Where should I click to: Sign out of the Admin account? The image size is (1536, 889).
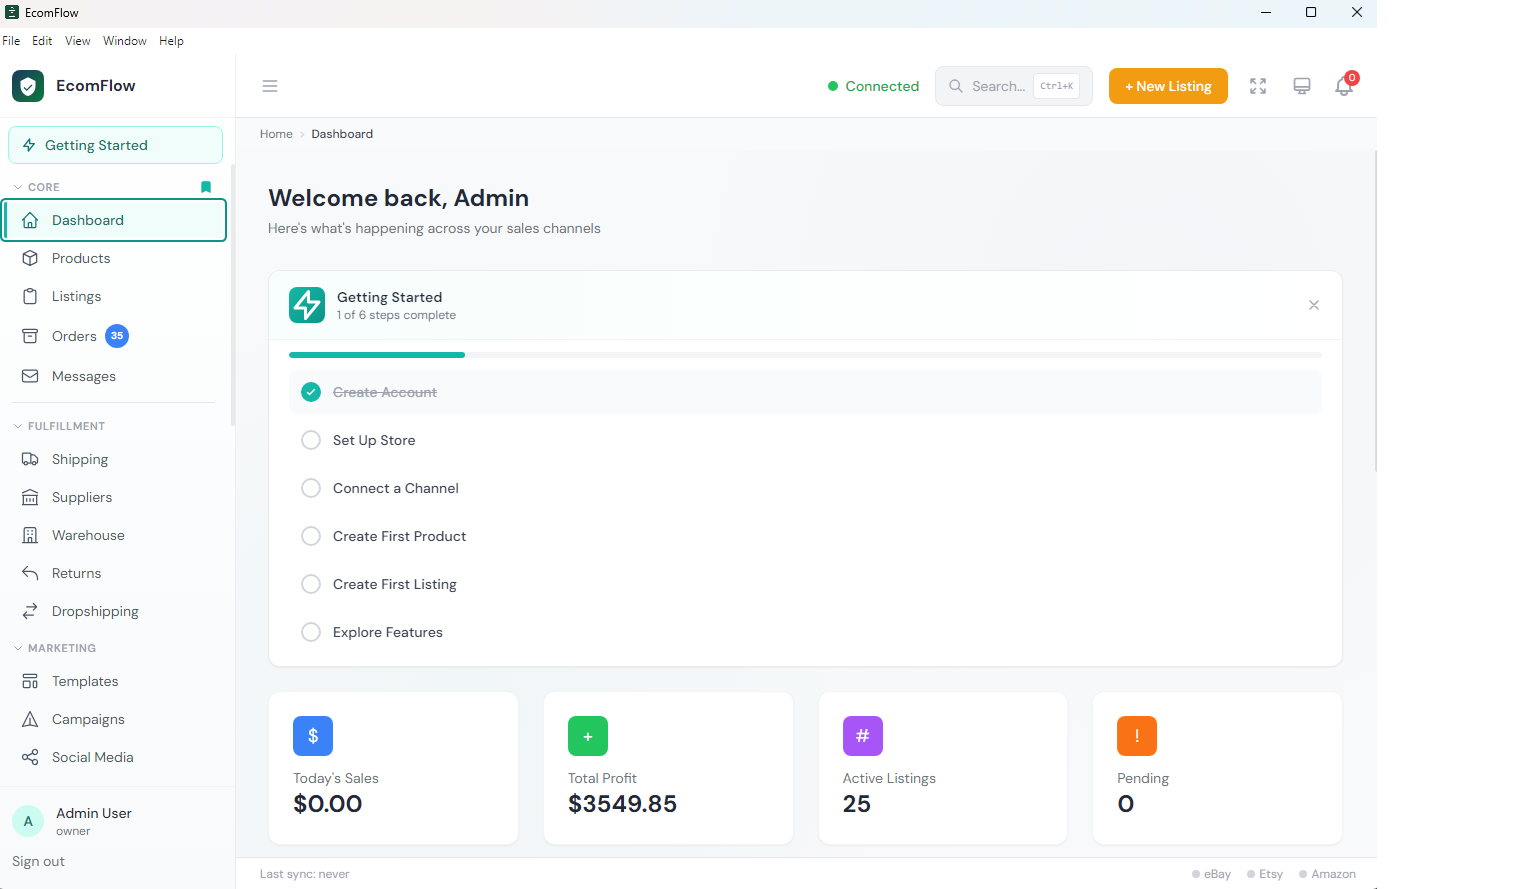tap(38, 861)
